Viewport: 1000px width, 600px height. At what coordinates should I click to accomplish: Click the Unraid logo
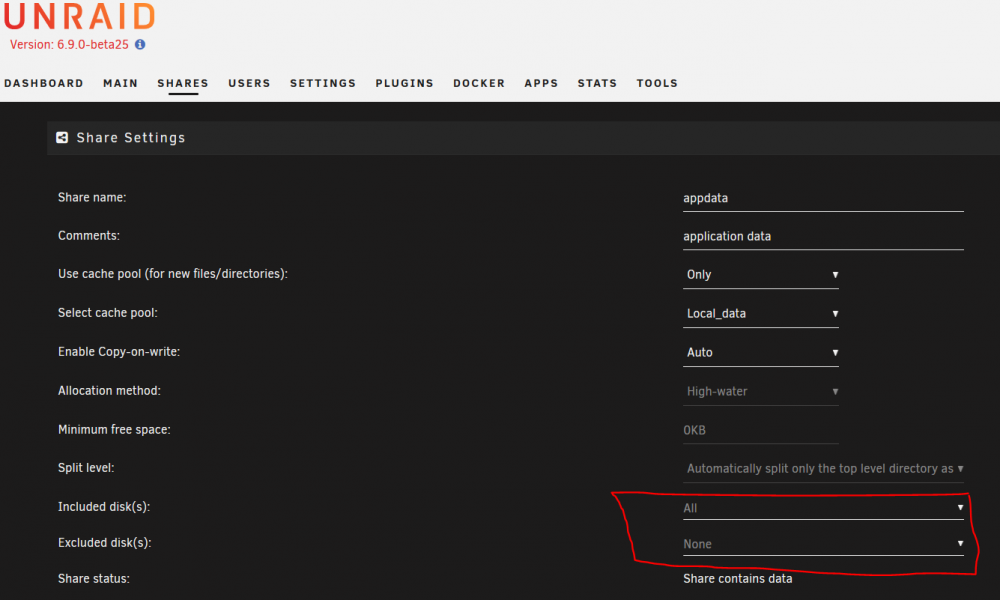point(79,17)
